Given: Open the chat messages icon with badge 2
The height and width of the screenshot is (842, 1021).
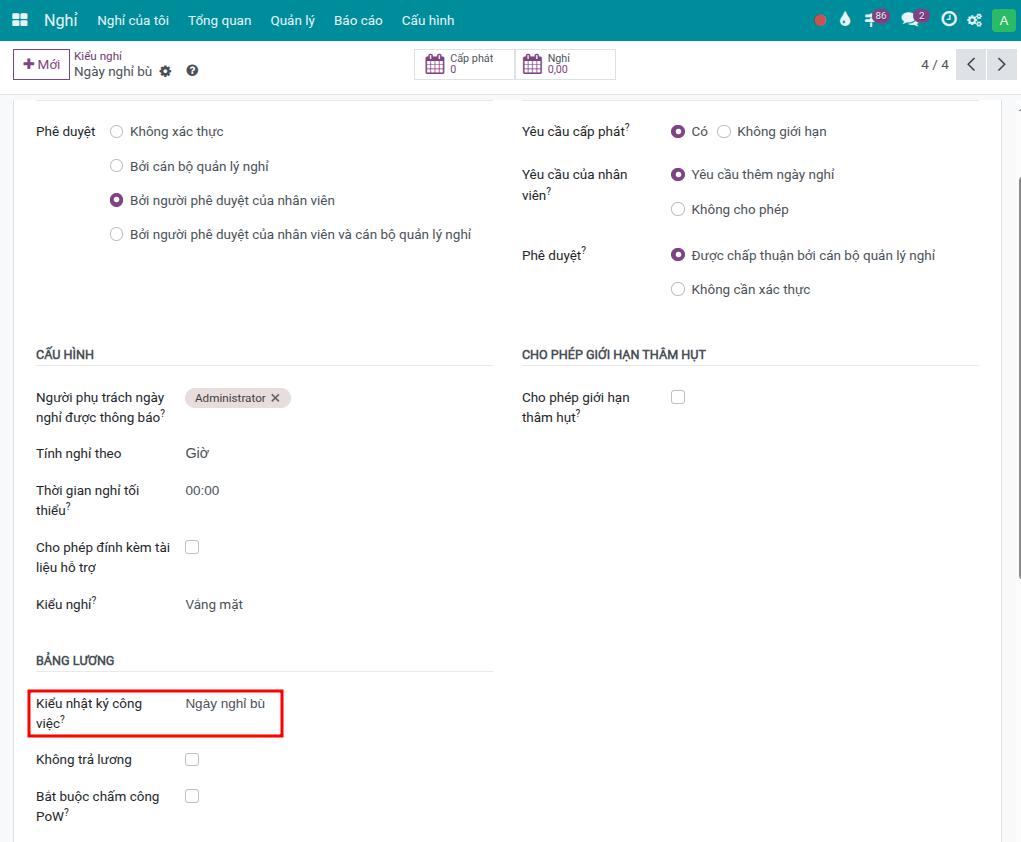Looking at the screenshot, I should [x=910, y=19].
